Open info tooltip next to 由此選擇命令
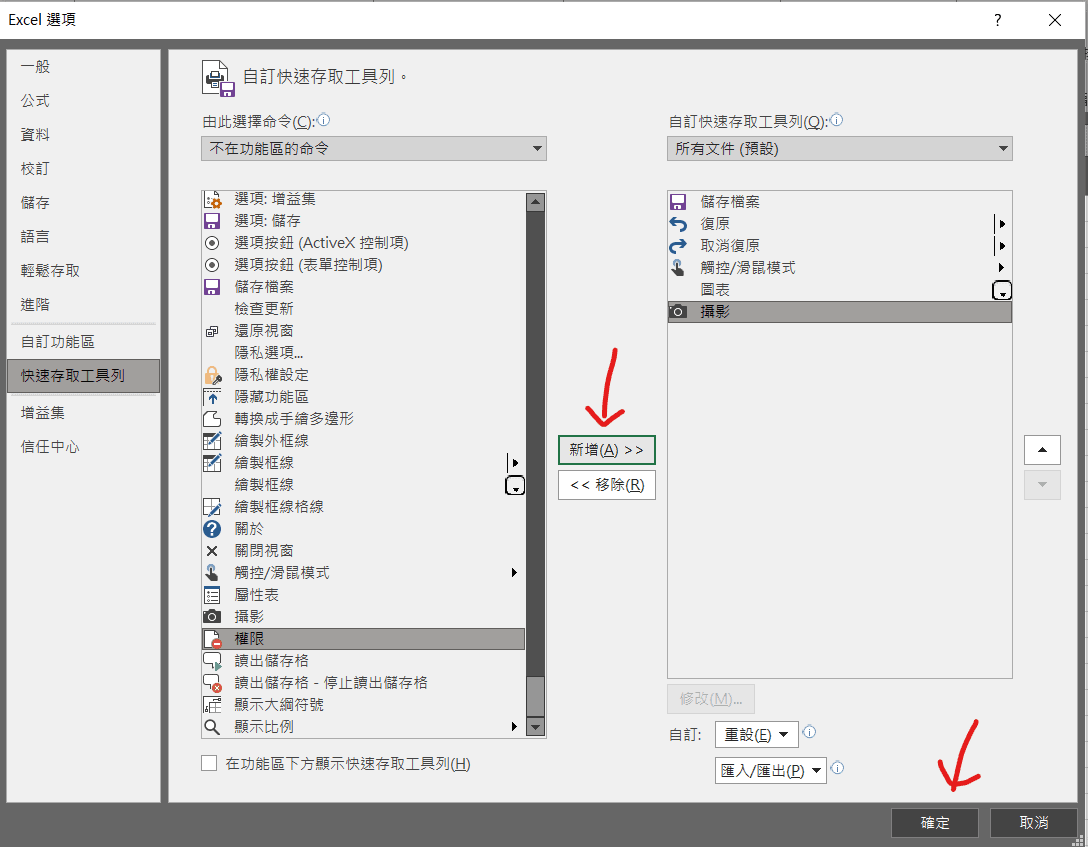The height and width of the screenshot is (847, 1088). point(323,120)
